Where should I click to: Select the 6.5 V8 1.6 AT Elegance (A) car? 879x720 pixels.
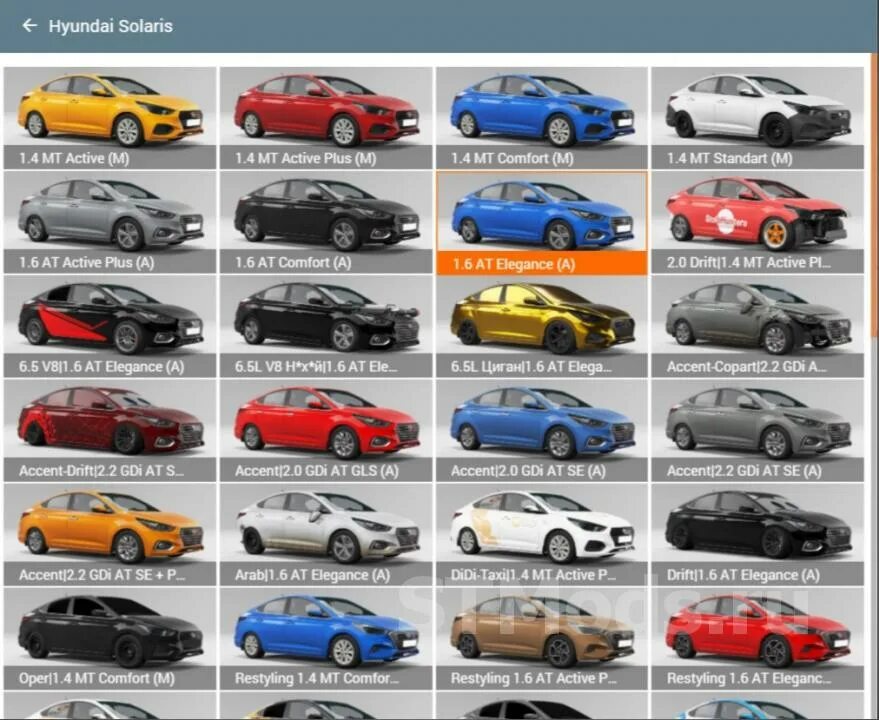[110, 326]
